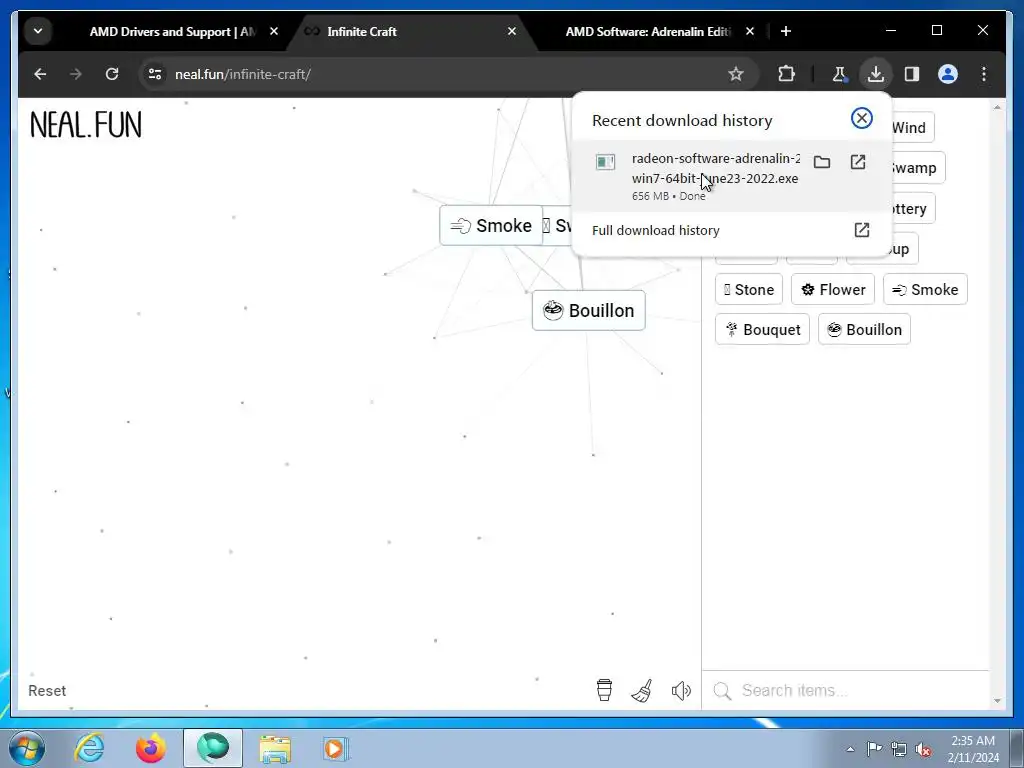Screen dimensions: 1024x768
Task: Open a new browser tab
Action: (x=786, y=31)
